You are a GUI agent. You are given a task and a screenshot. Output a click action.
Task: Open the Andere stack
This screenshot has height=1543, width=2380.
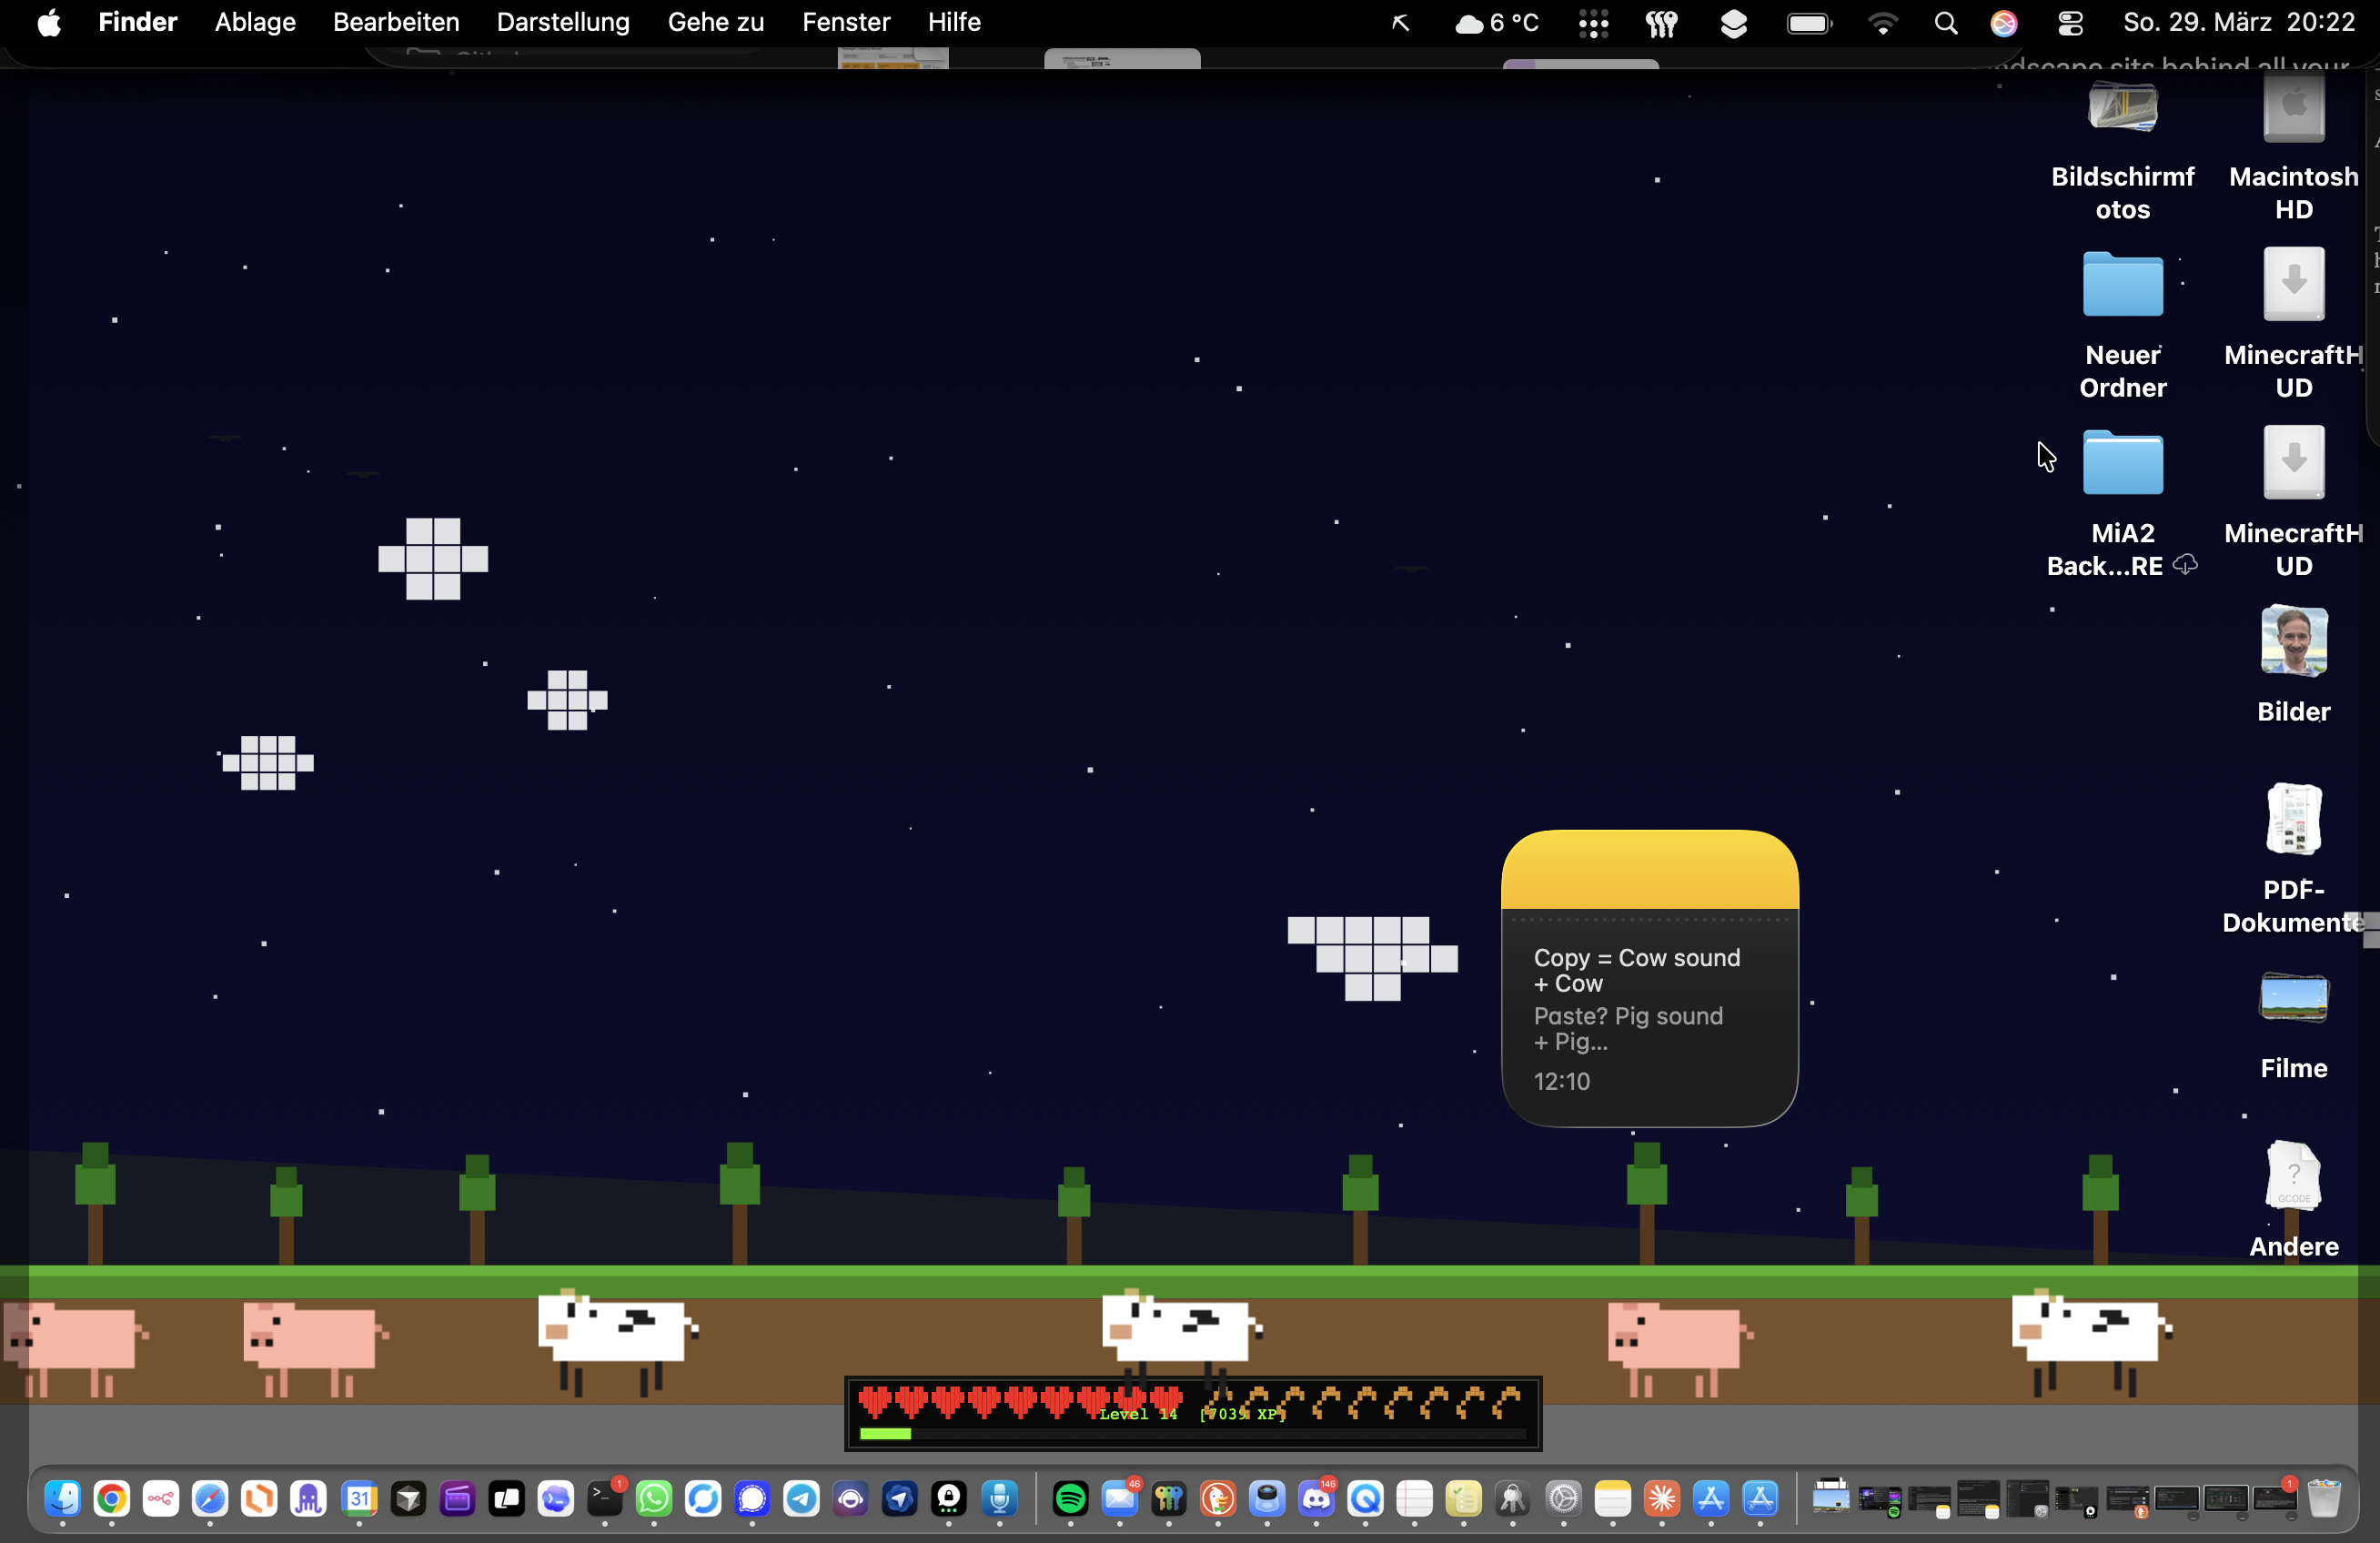2294,1176
